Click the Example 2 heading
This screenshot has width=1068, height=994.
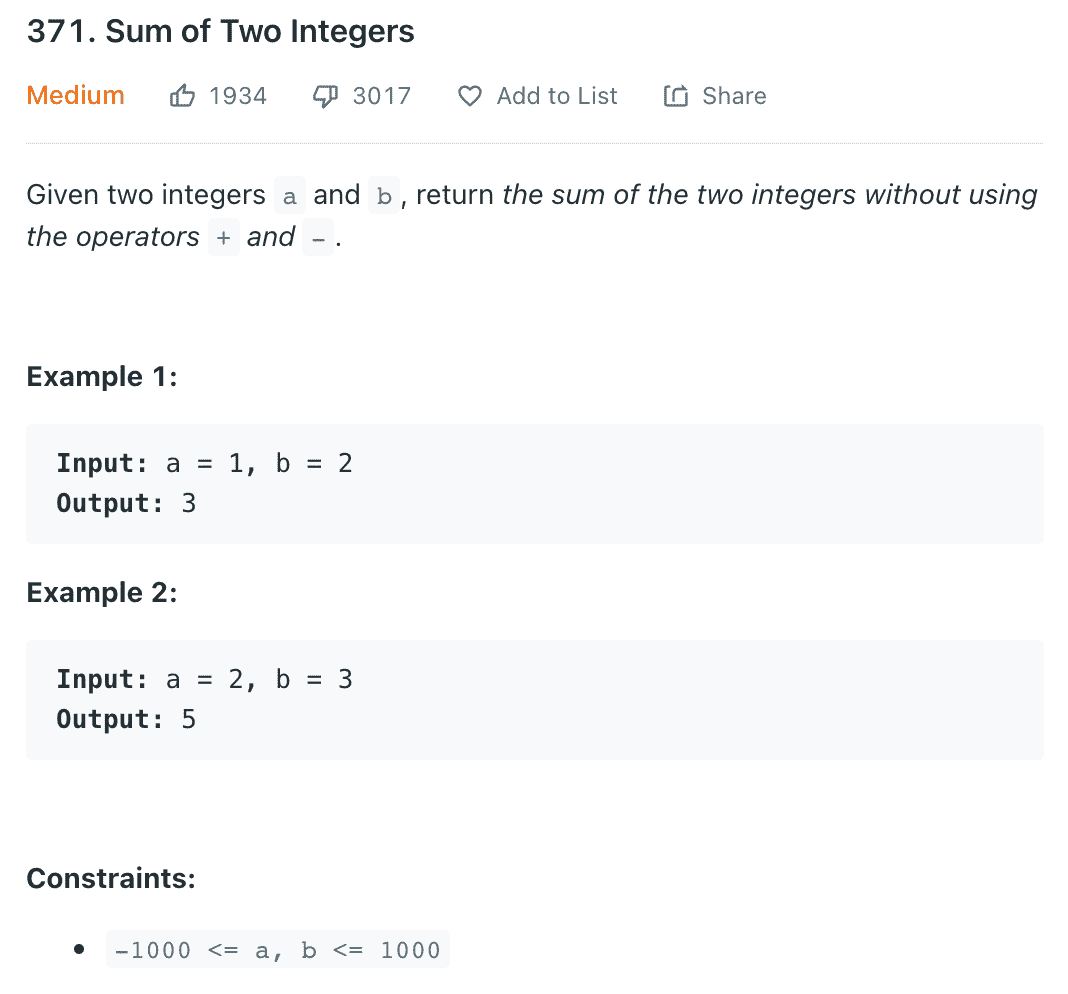click(102, 593)
